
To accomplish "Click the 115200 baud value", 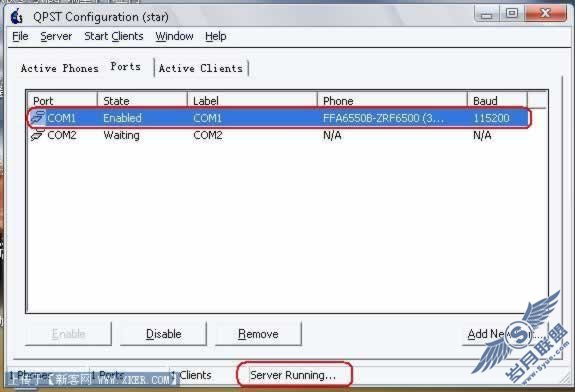I will point(491,118).
